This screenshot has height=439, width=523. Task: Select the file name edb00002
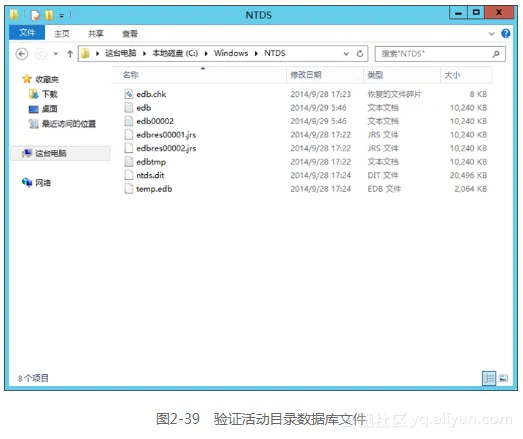pos(155,121)
